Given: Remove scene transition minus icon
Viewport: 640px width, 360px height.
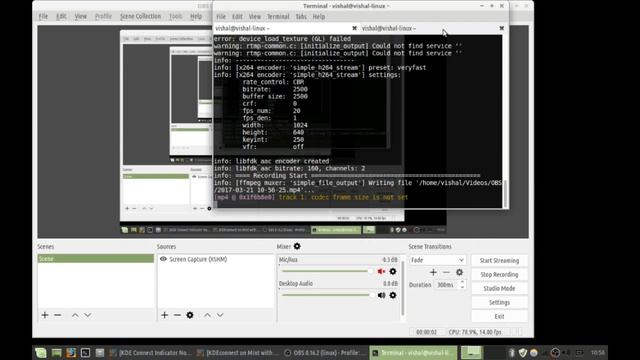Looking at the screenshot, I should tap(446, 272).
